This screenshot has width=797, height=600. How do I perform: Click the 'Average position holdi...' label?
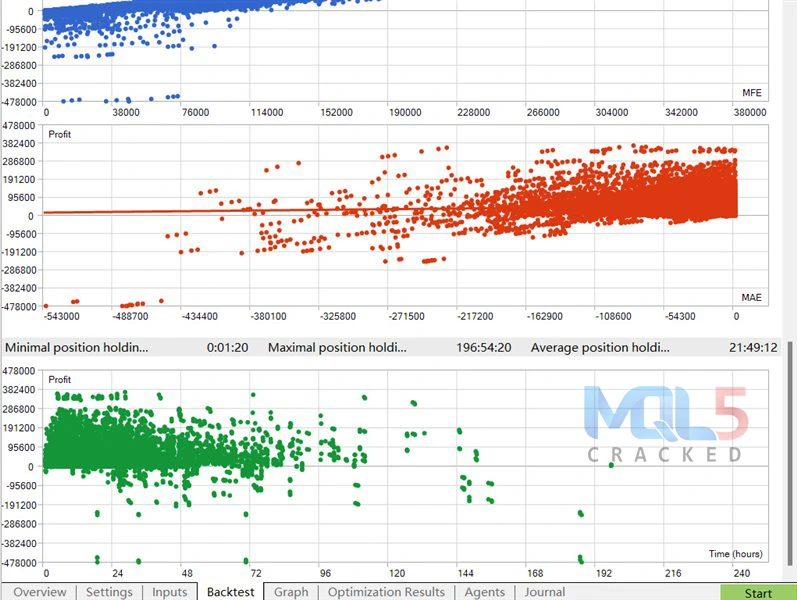coord(600,347)
